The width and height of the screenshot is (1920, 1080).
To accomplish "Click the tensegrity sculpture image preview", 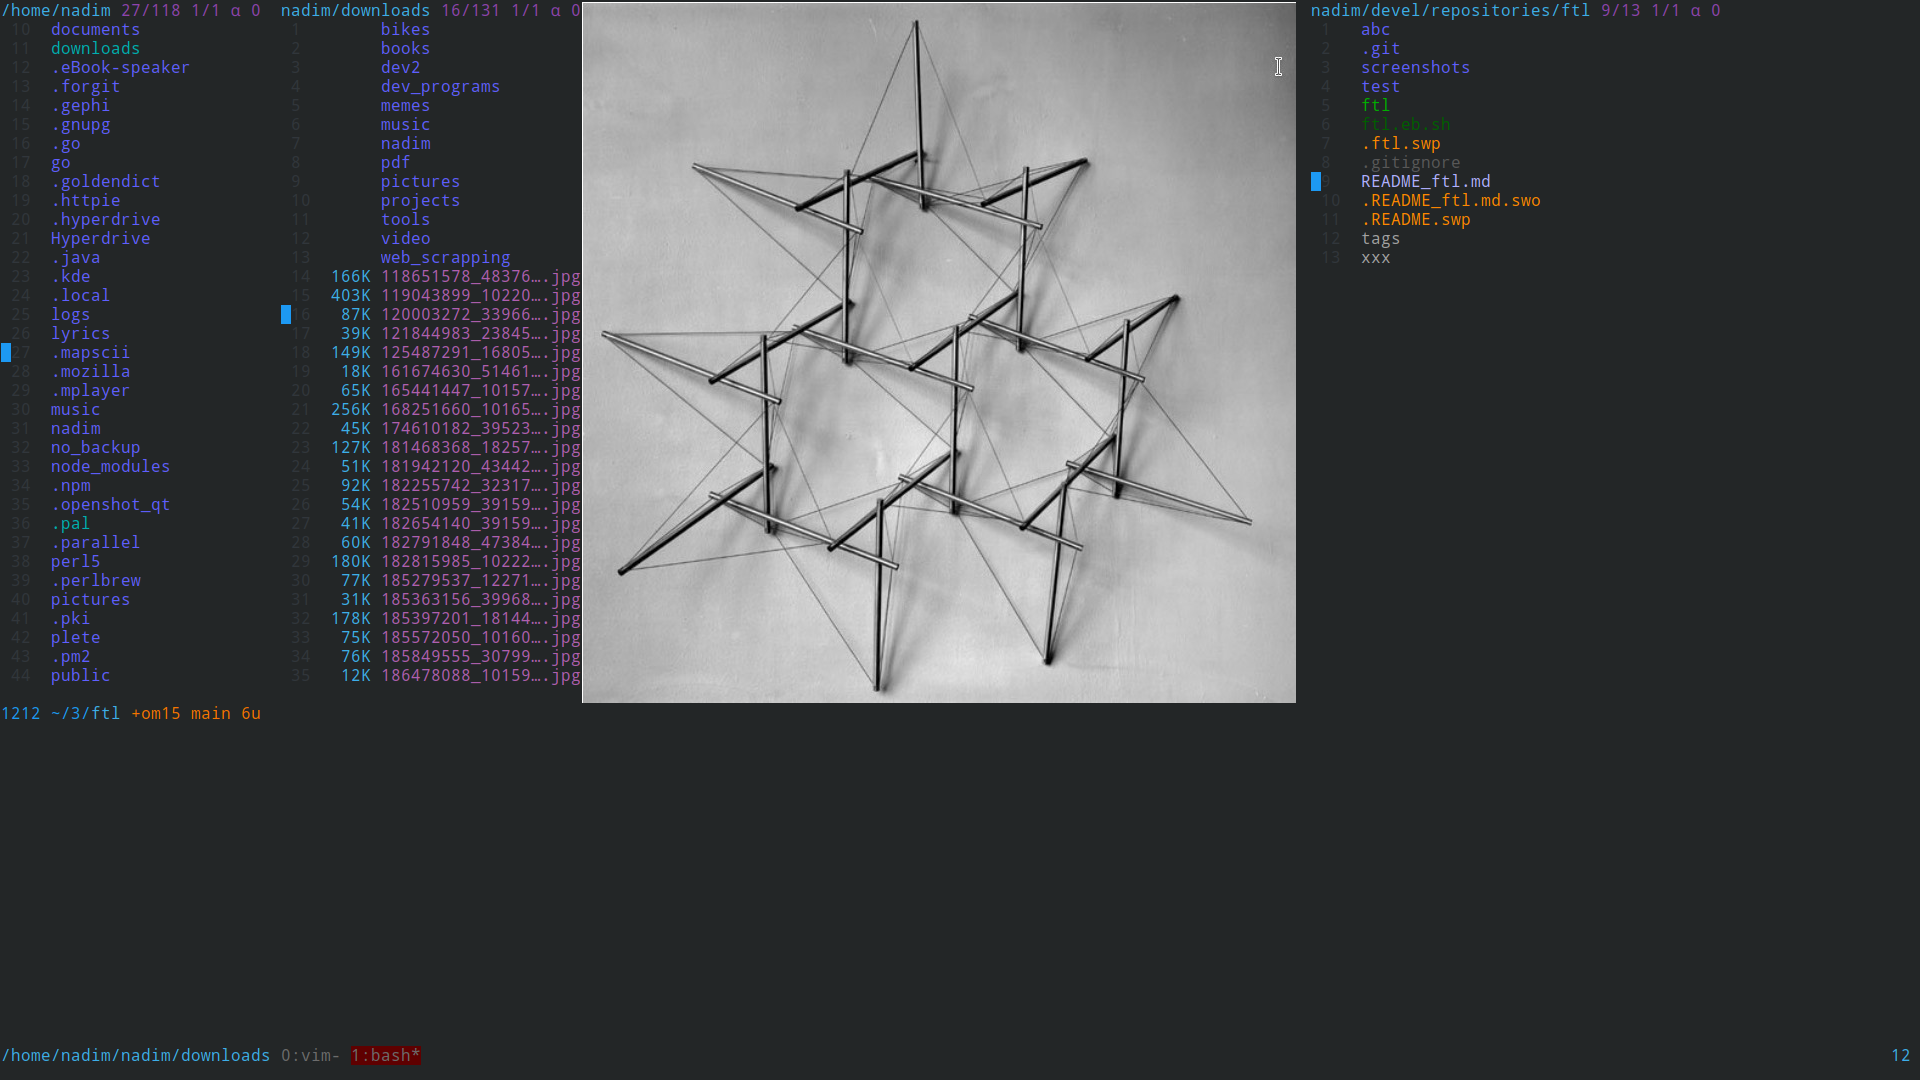I will tap(939, 352).
